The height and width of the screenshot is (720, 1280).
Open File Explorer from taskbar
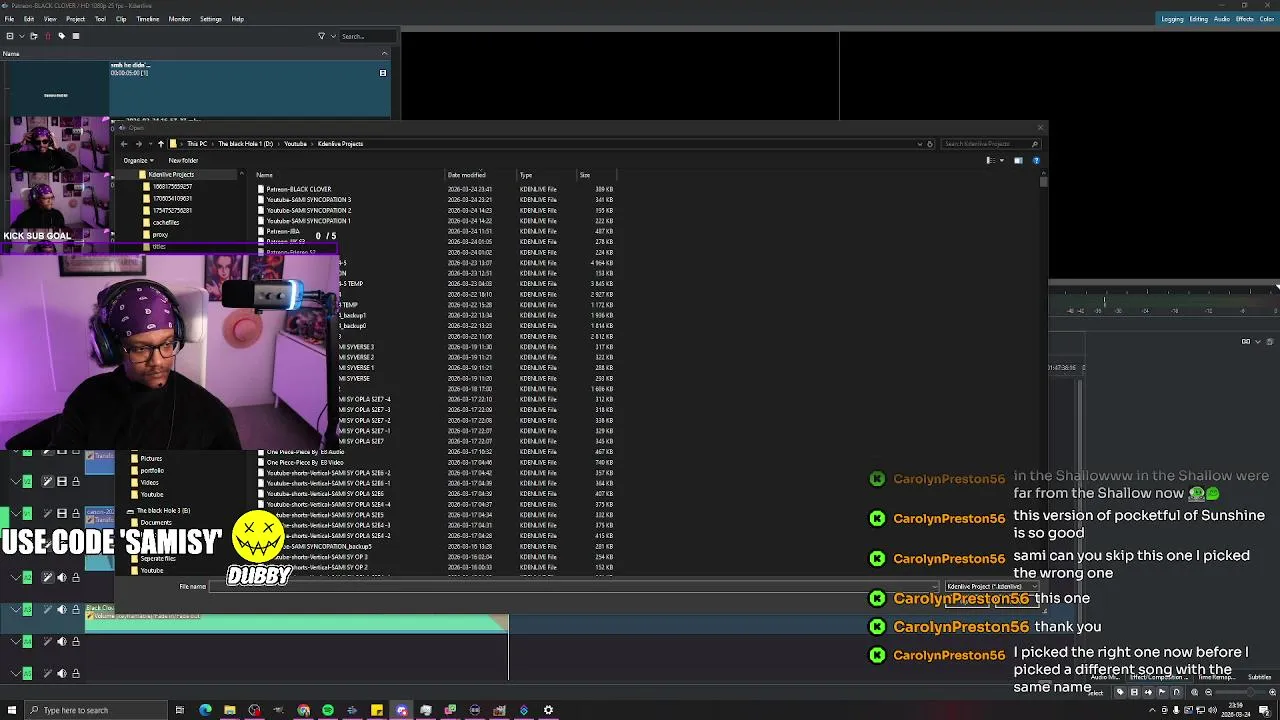230,710
